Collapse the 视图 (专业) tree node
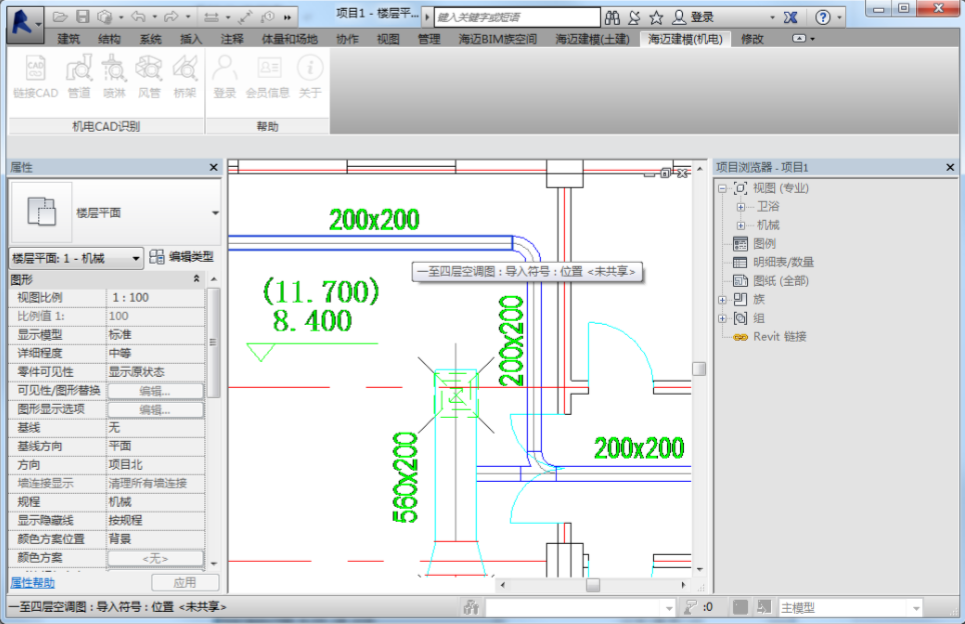The image size is (965, 624). [723, 188]
